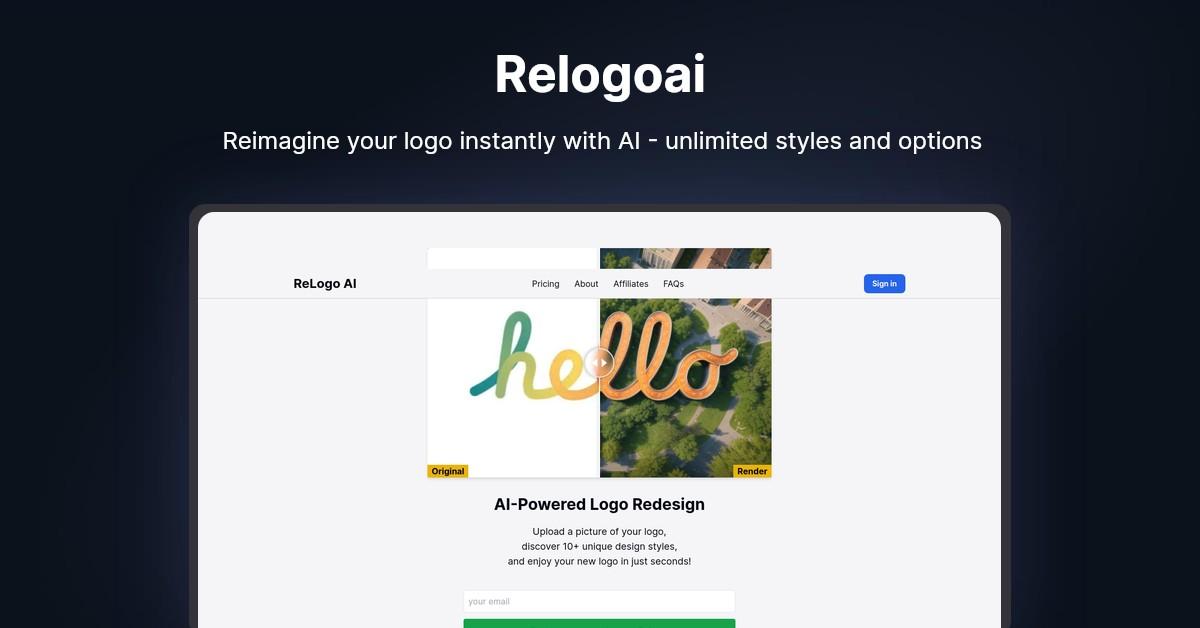Open the Pricing page
The width and height of the screenshot is (1200, 628).
click(x=545, y=284)
